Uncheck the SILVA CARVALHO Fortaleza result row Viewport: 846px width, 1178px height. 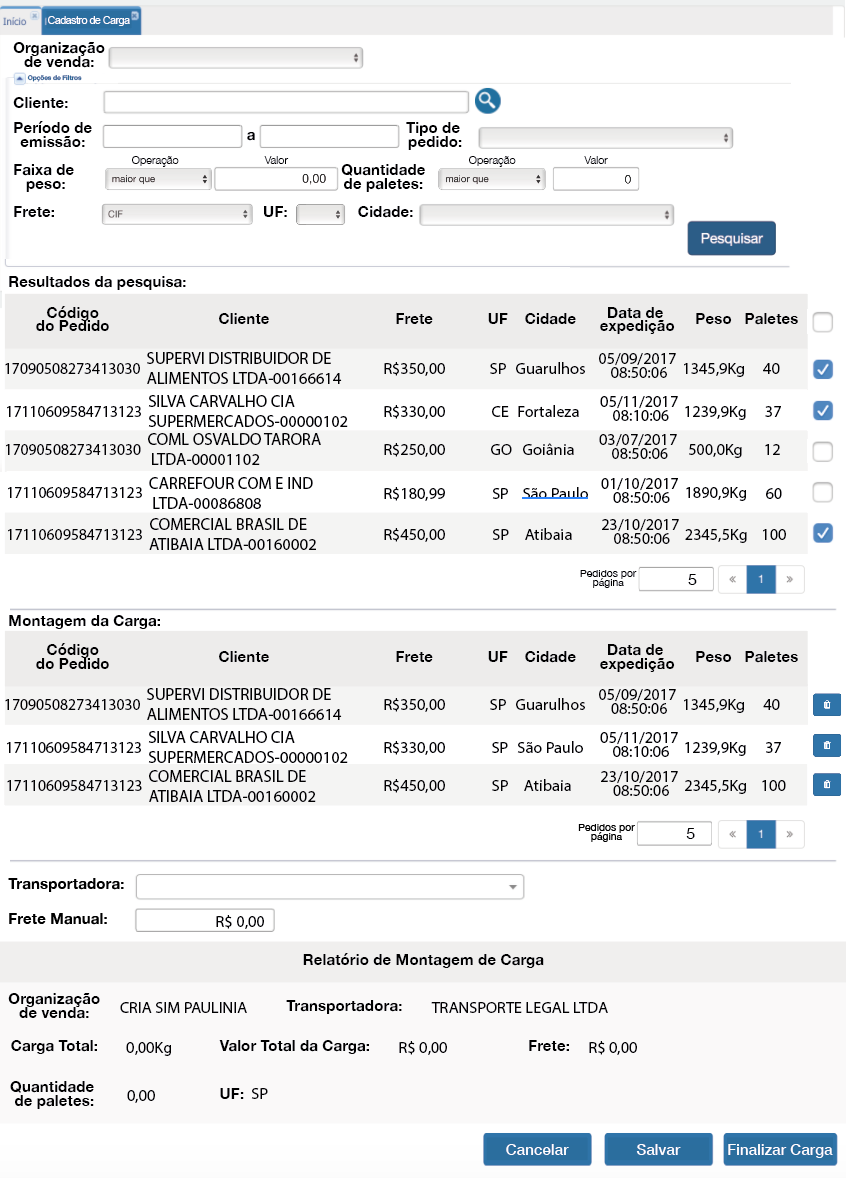[x=823, y=410]
